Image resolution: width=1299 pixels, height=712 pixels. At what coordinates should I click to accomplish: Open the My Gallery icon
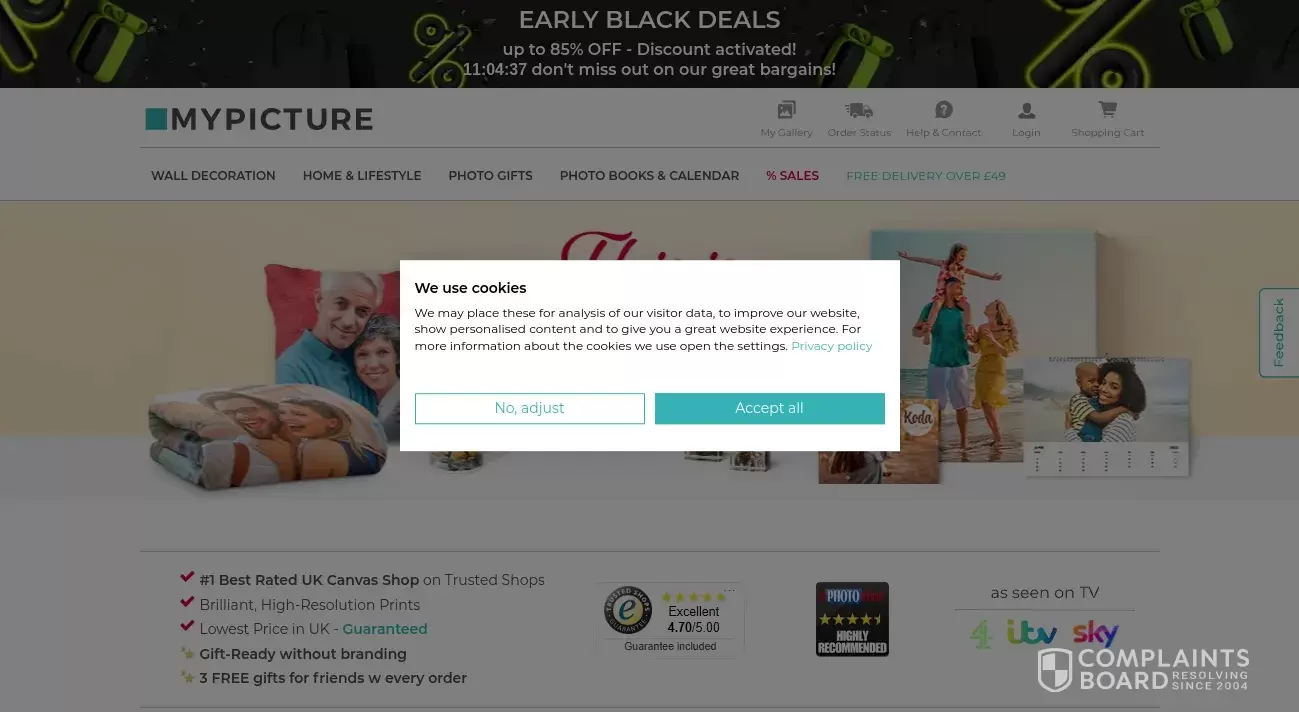[x=786, y=110]
